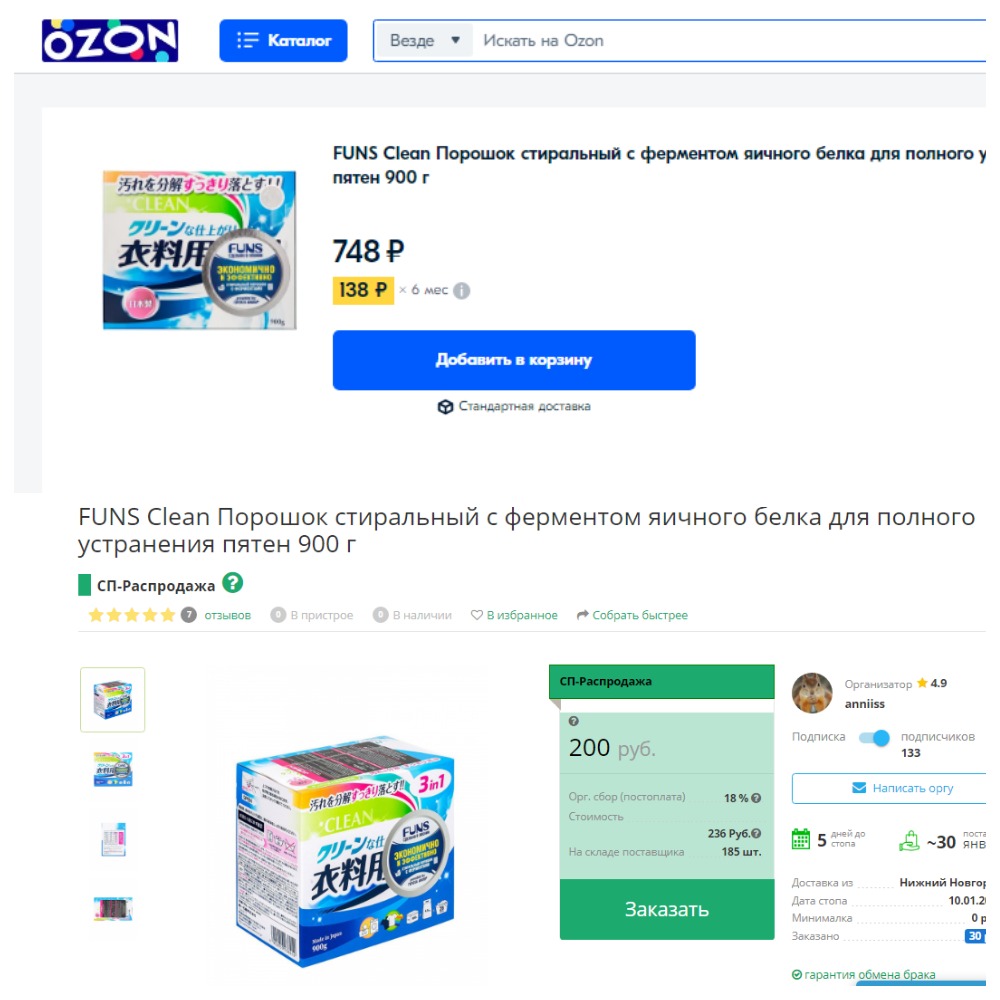Open organizer anniiss avatar

(812, 693)
